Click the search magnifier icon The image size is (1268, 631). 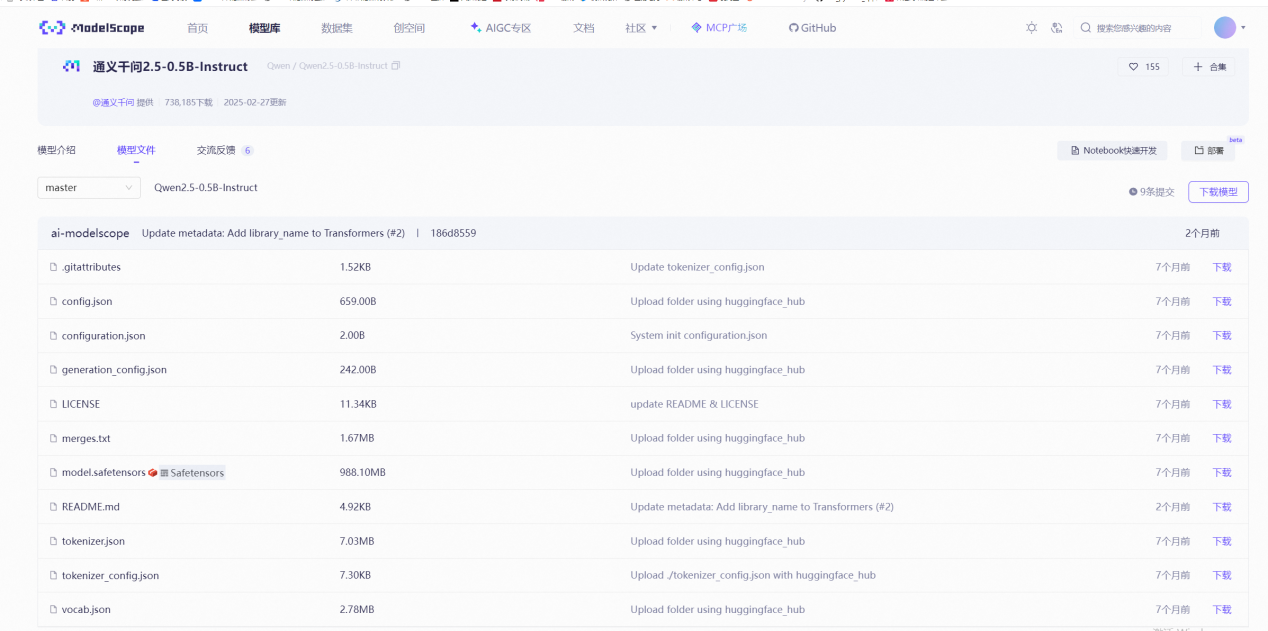(x=1085, y=28)
